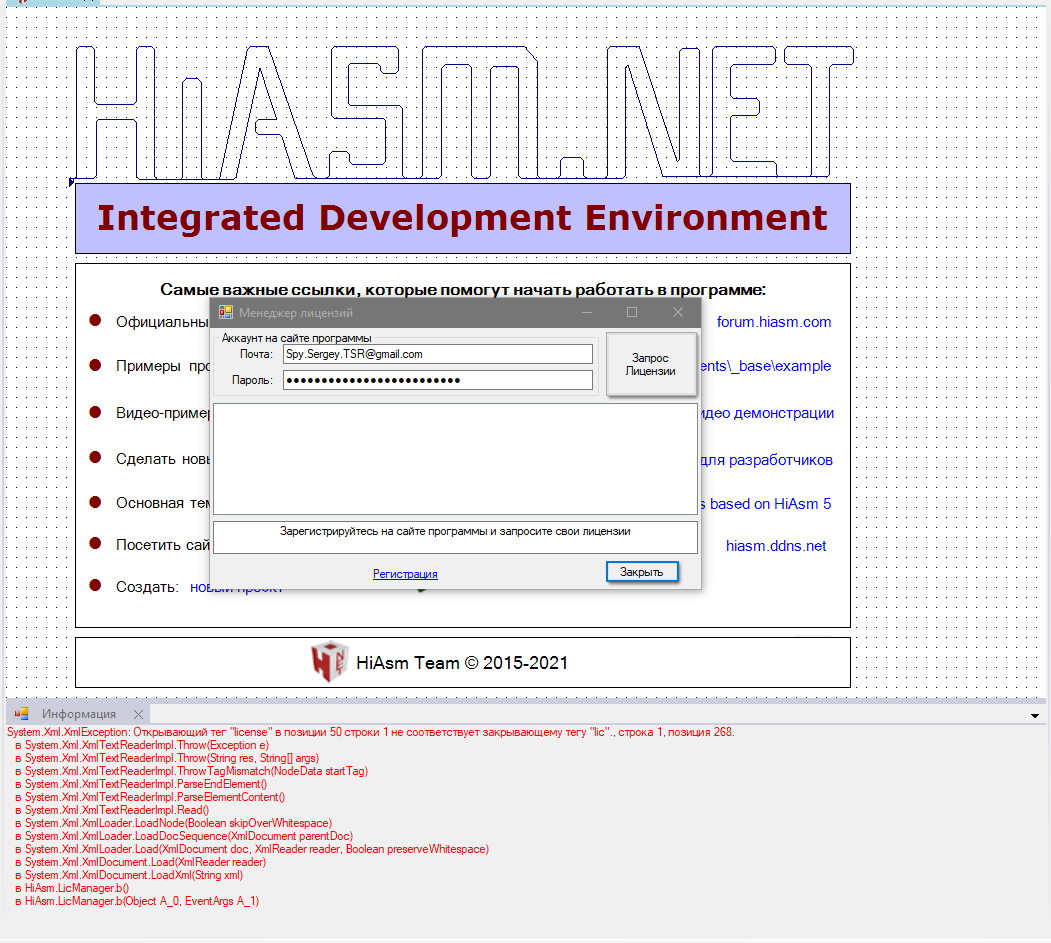Open the Регистрация link

point(405,574)
